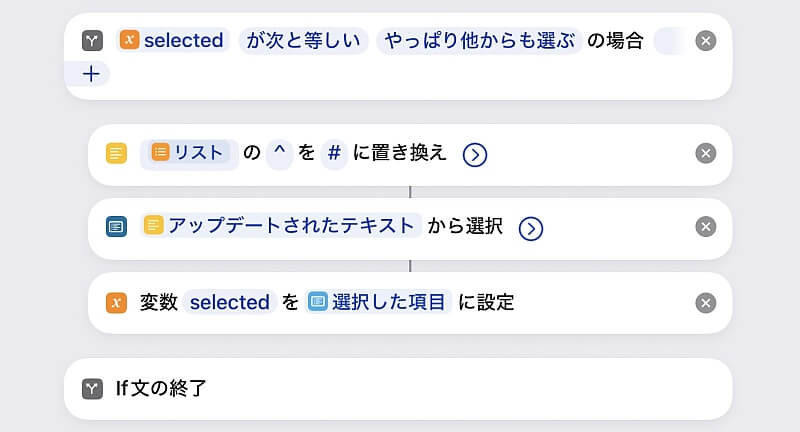Edit the # replacement text field

point(334,153)
